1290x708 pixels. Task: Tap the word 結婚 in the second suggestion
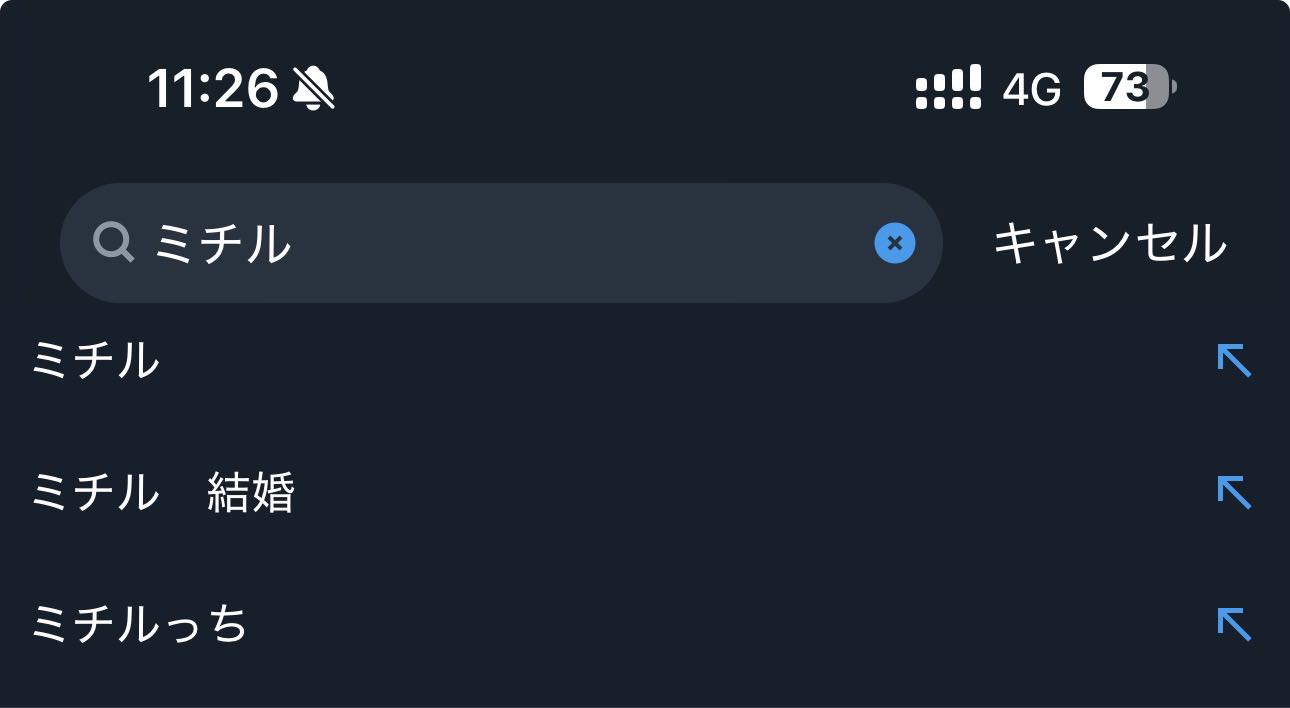tap(251, 493)
